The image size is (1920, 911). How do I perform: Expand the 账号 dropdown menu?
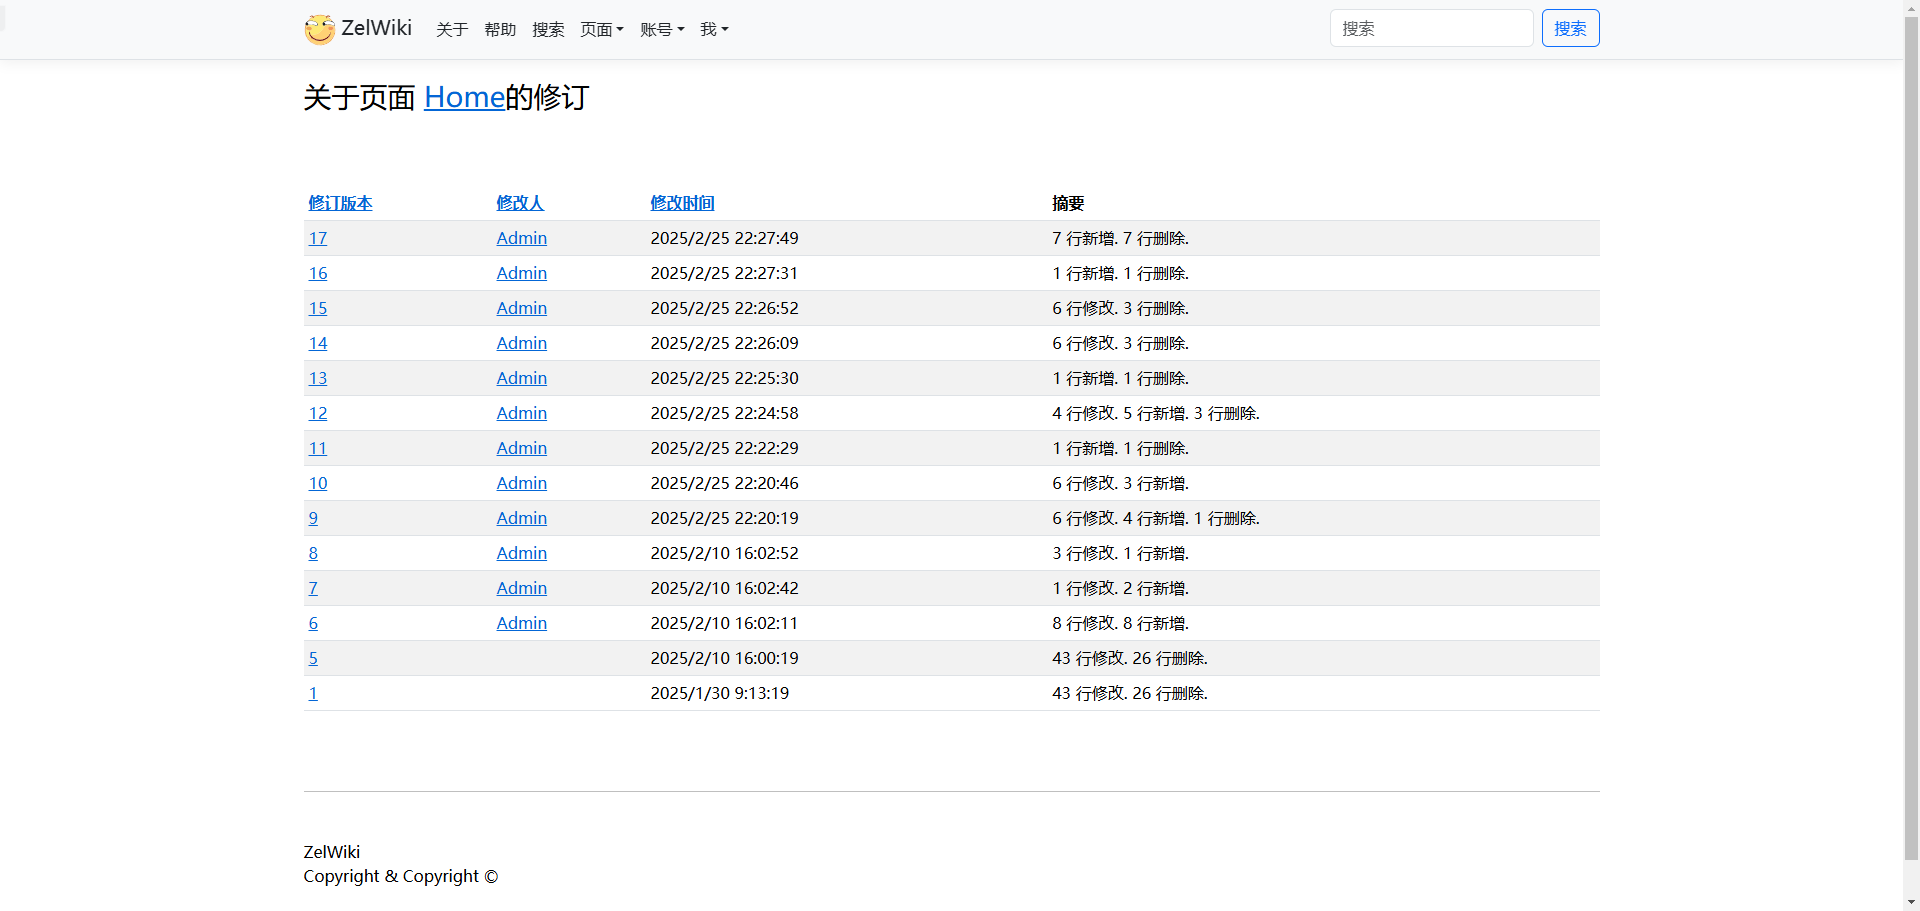pyautogui.click(x=662, y=30)
